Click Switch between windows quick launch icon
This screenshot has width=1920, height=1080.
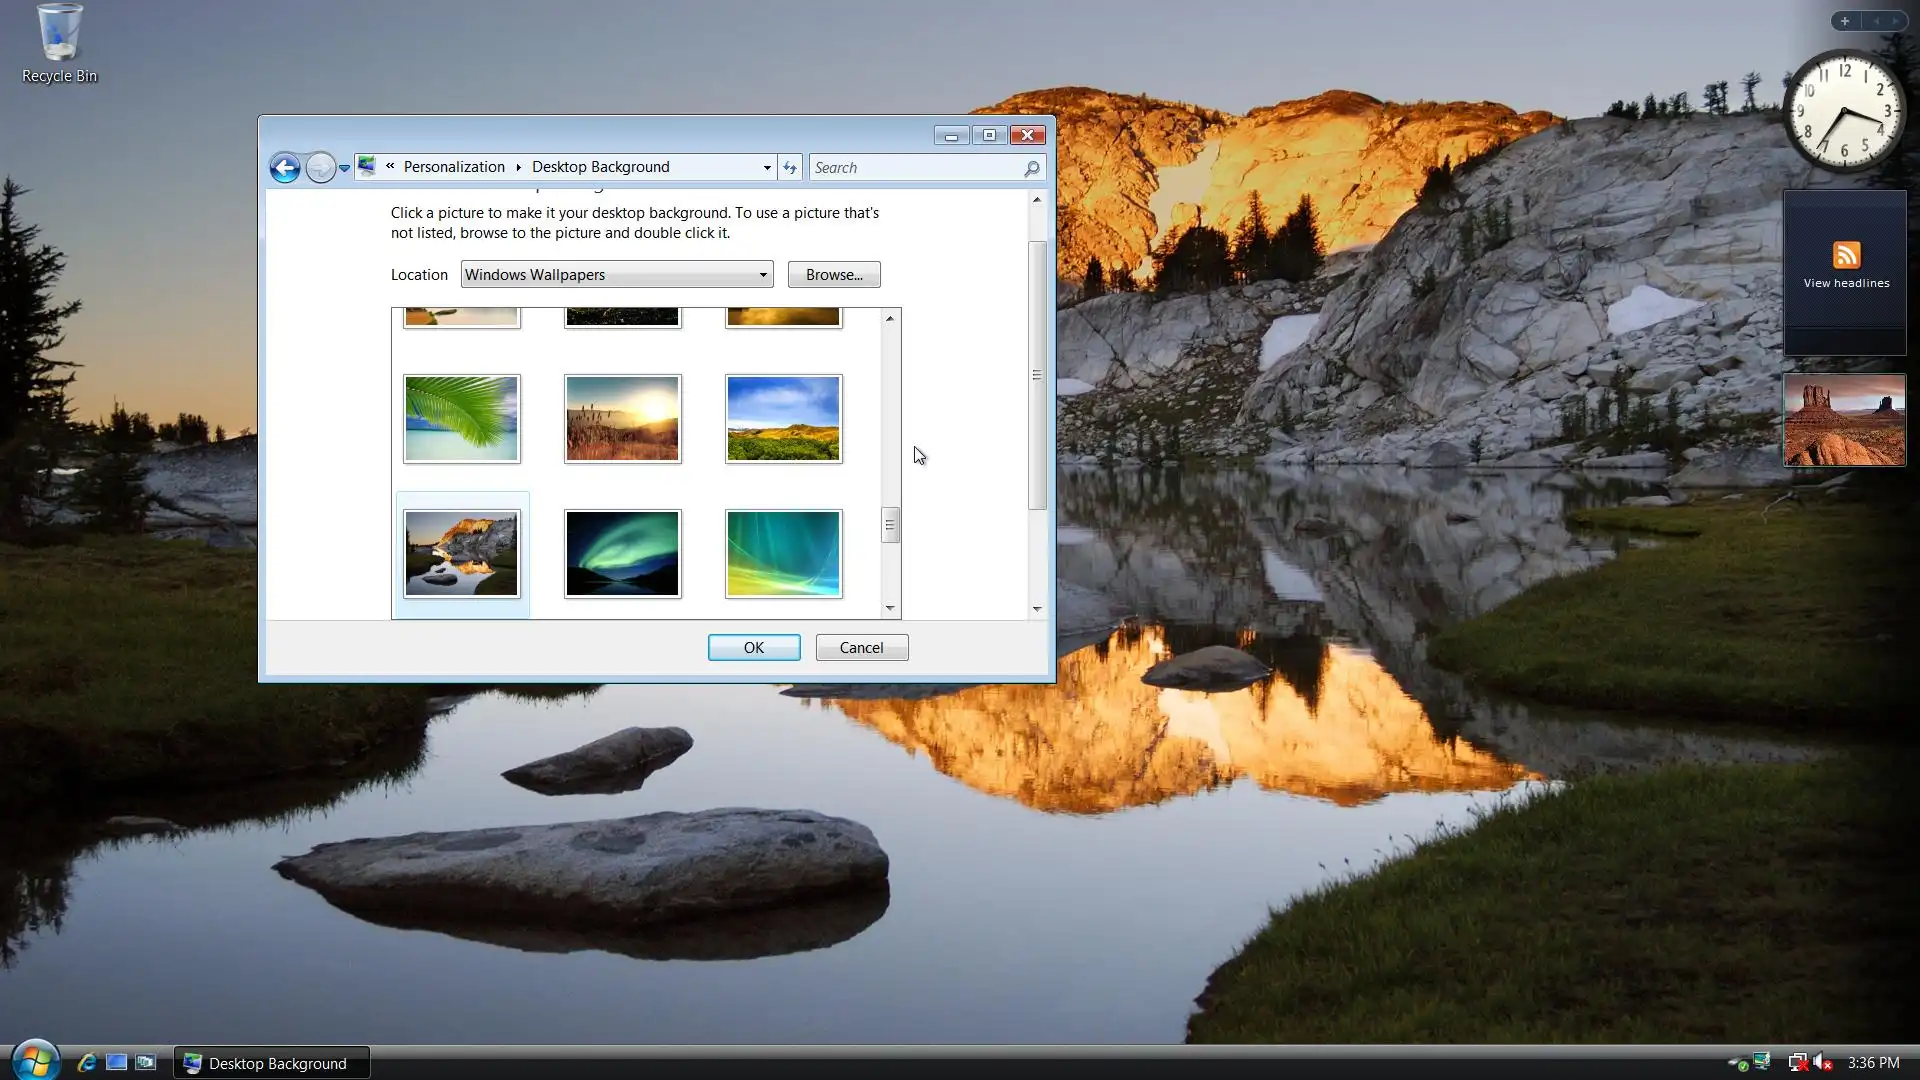click(146, 1062)
